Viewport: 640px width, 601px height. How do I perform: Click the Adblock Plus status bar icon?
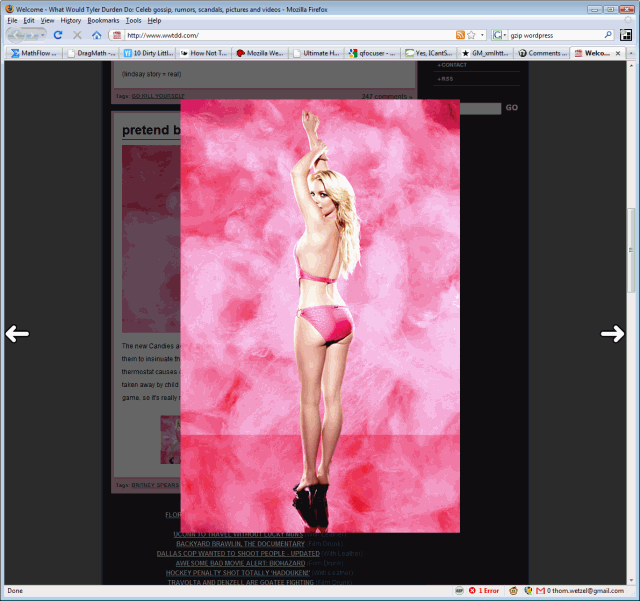tap(459, 590)
